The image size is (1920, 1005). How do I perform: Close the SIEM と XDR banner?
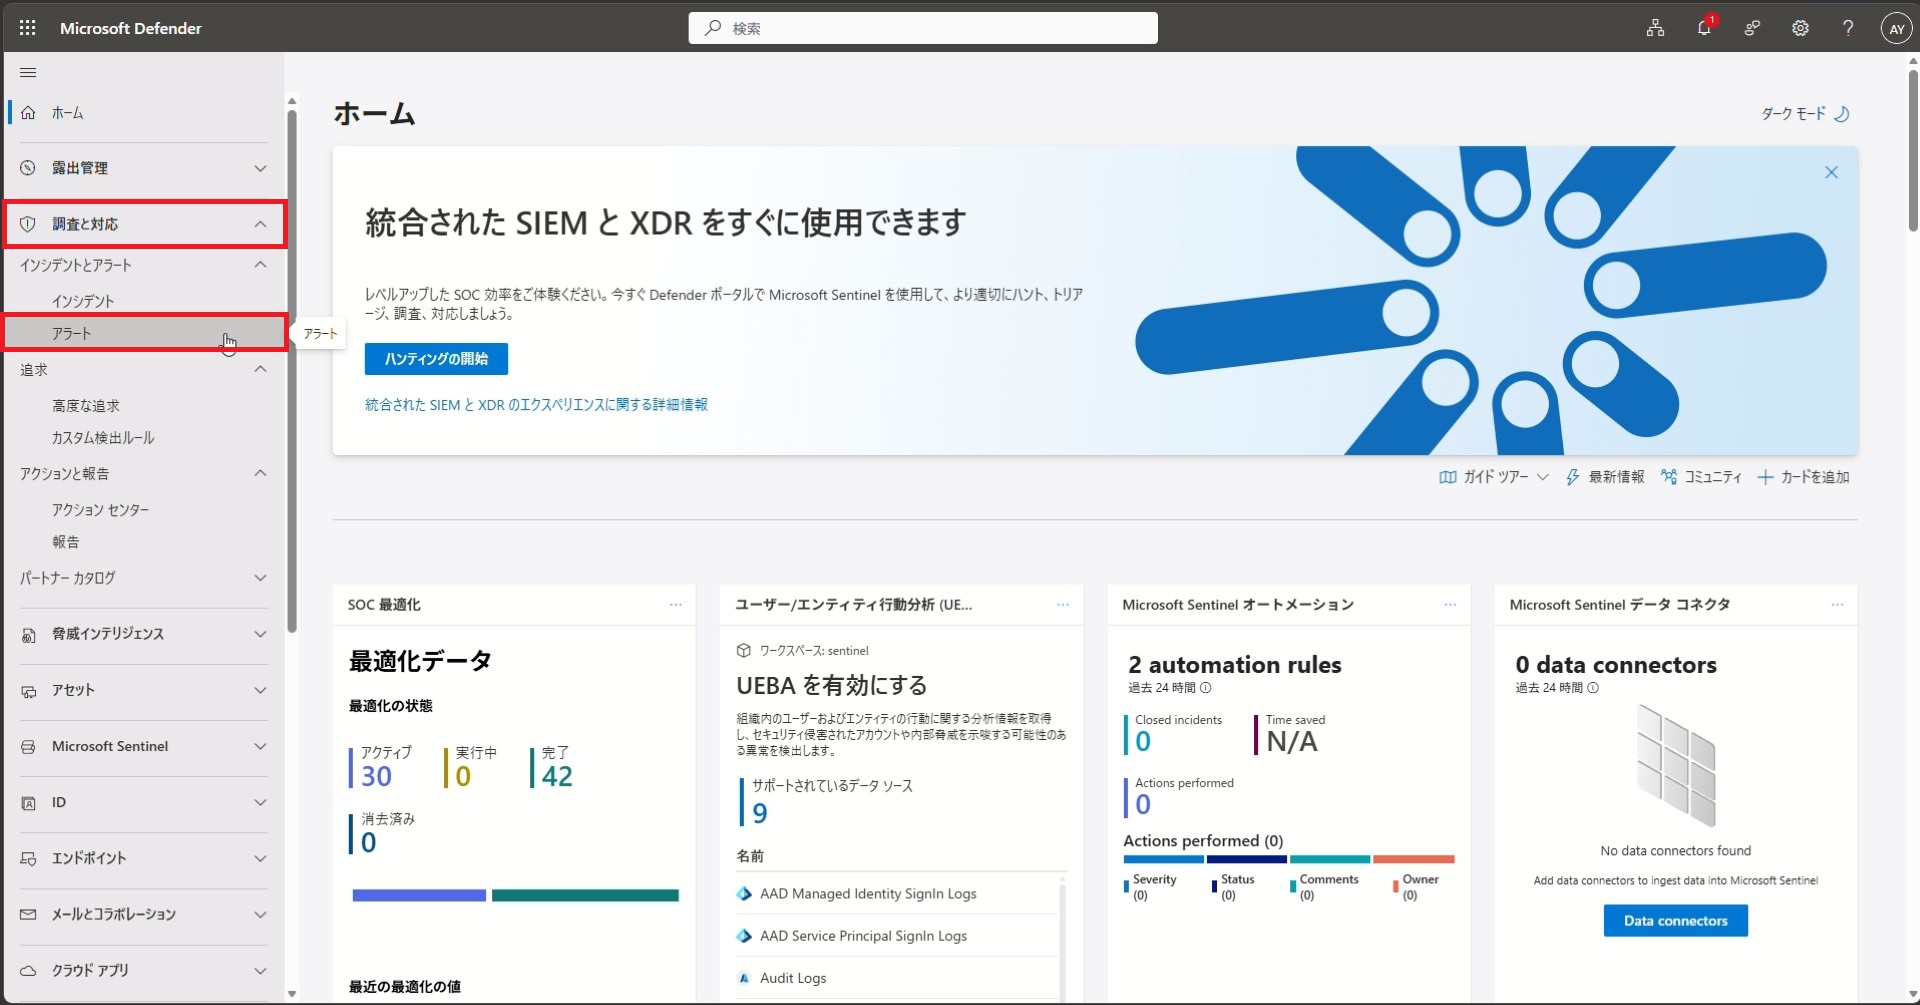[1831, 173]
